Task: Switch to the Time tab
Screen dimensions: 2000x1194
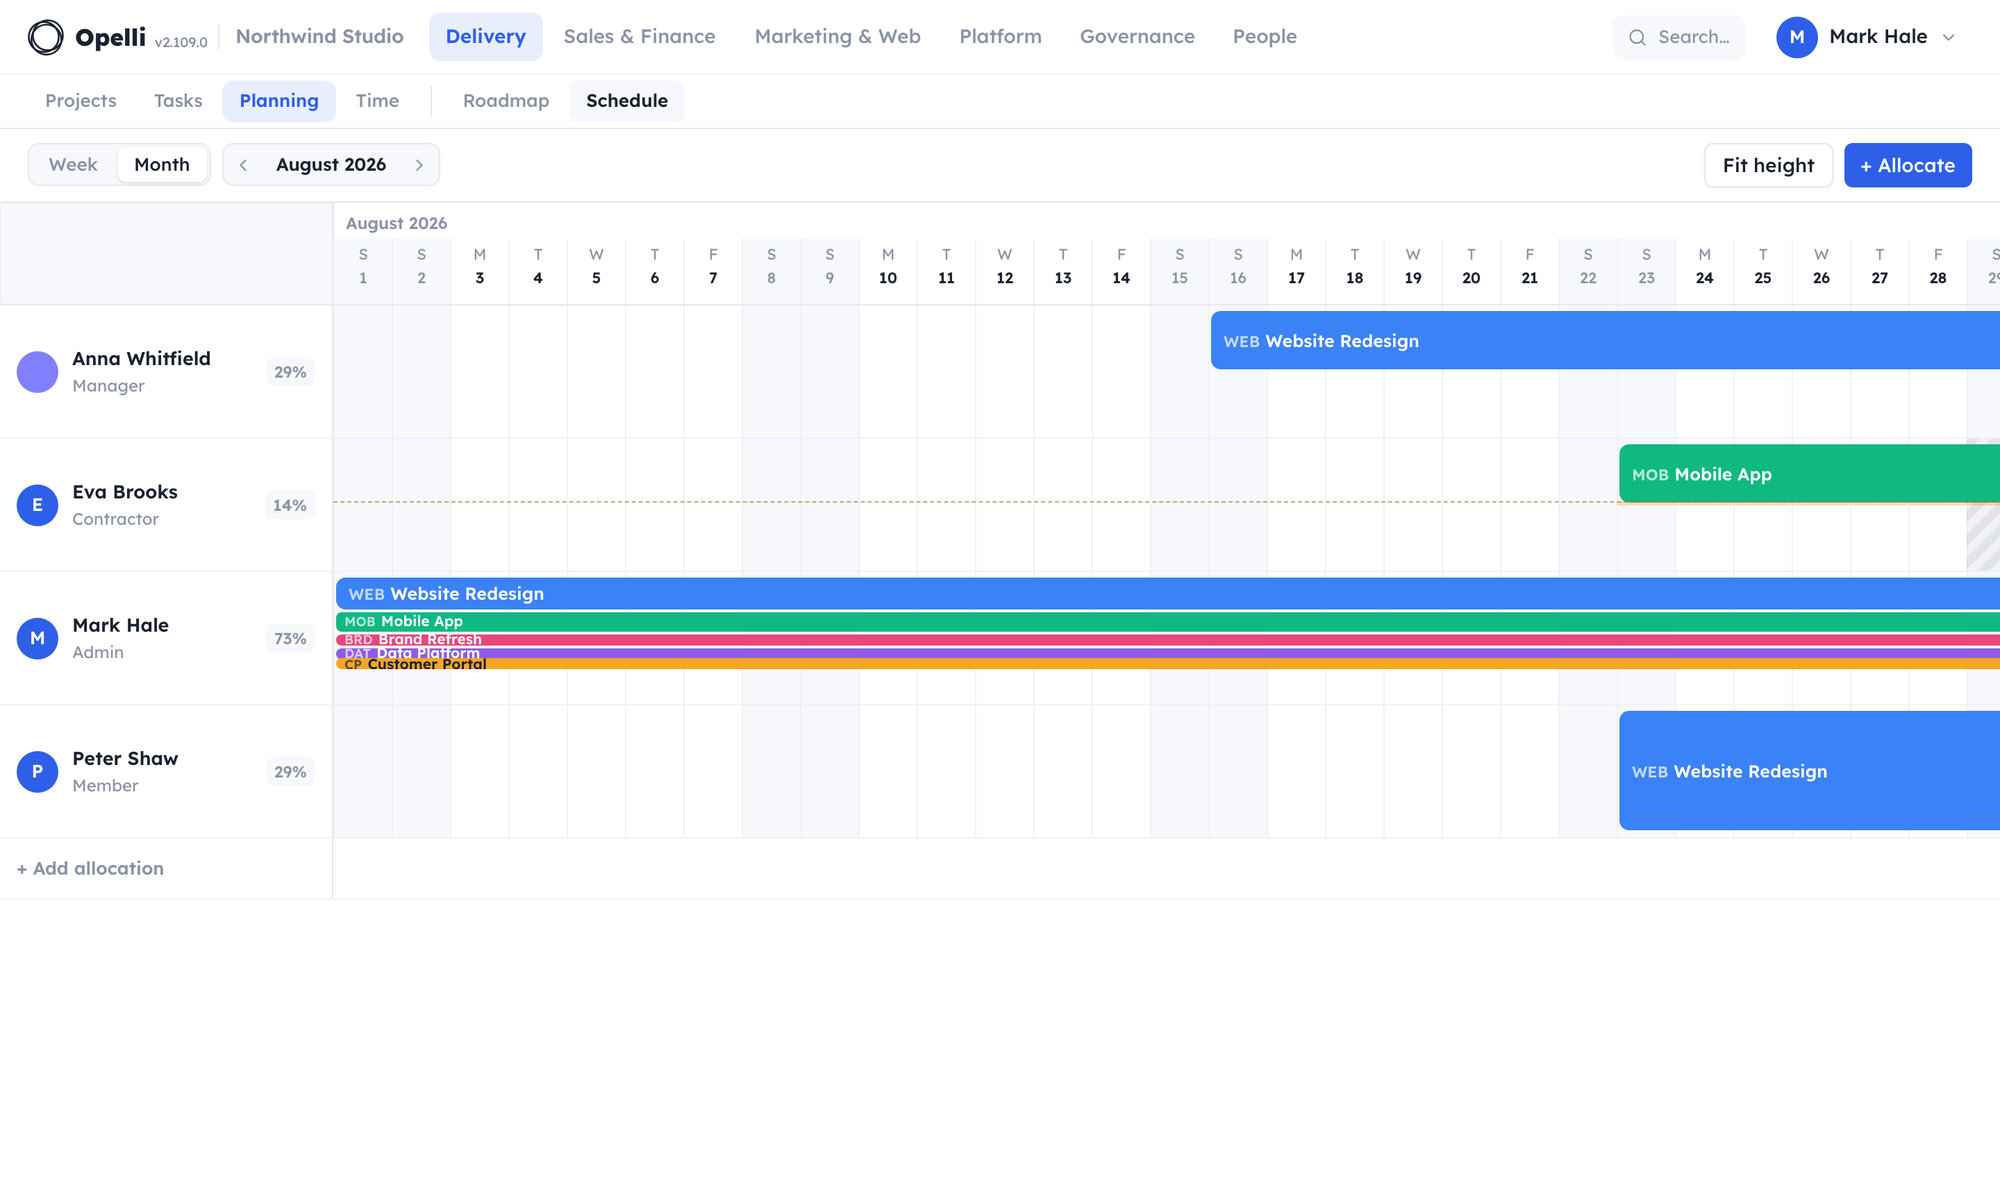Action: pyautogui.click(x=377, y=101)
